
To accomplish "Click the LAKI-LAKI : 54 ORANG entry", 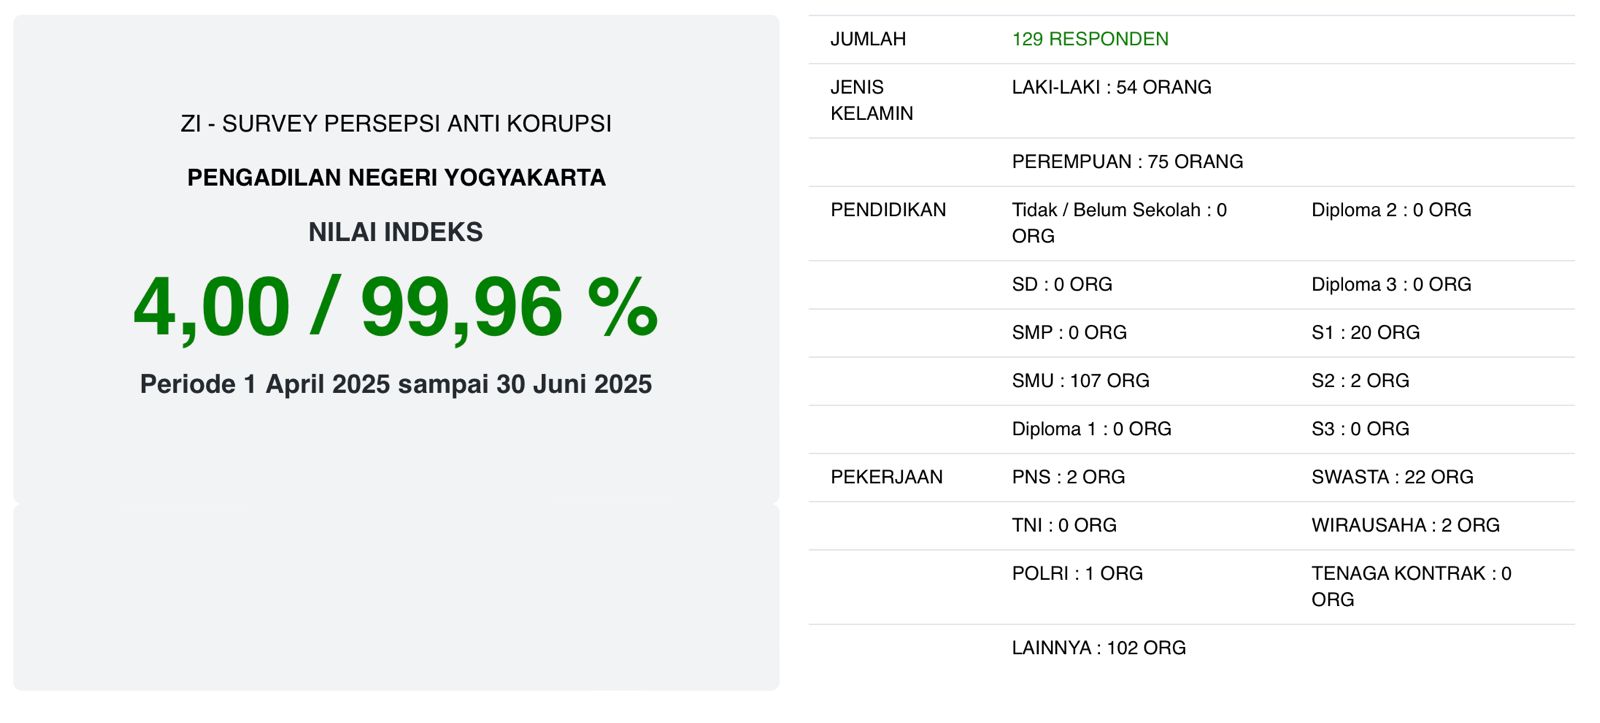I will pos(1111,87).
